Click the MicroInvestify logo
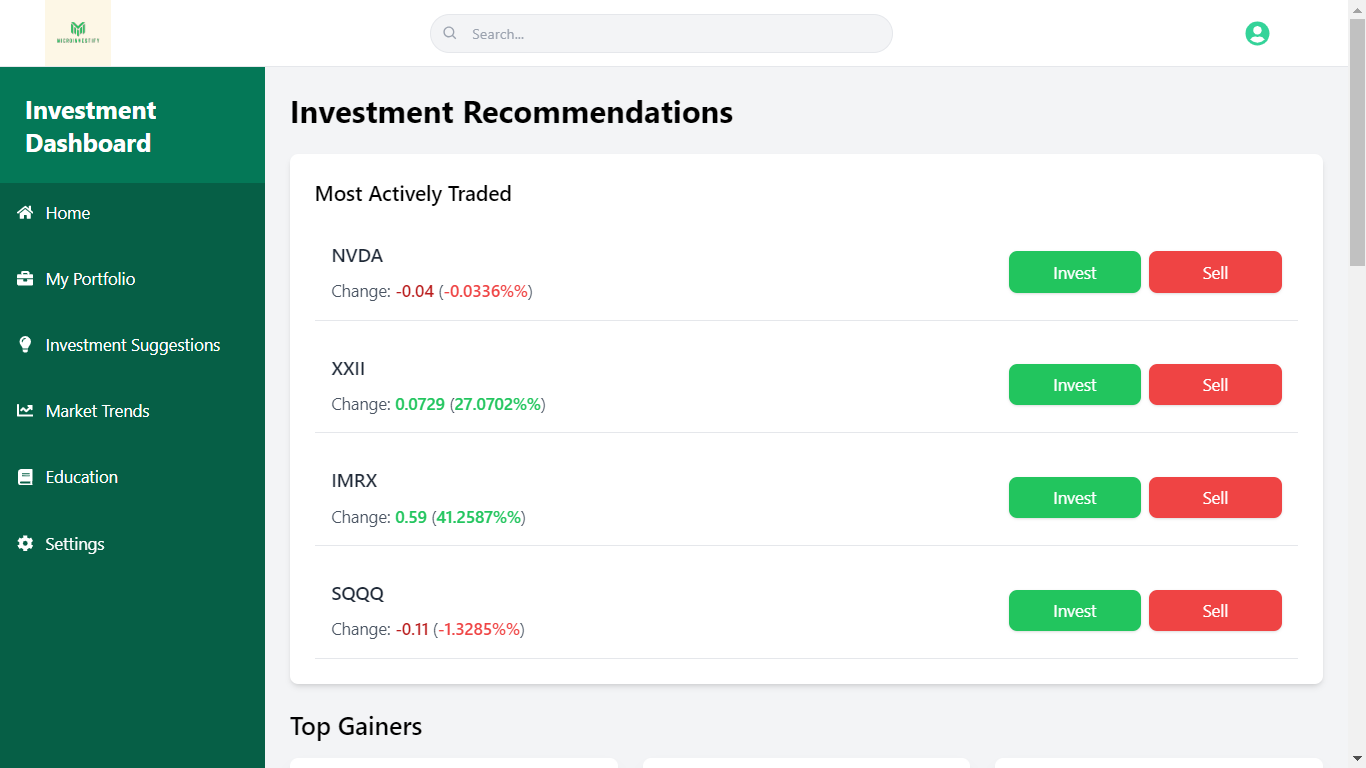The height and width of the screenshot is (768, 1366). 78,33
